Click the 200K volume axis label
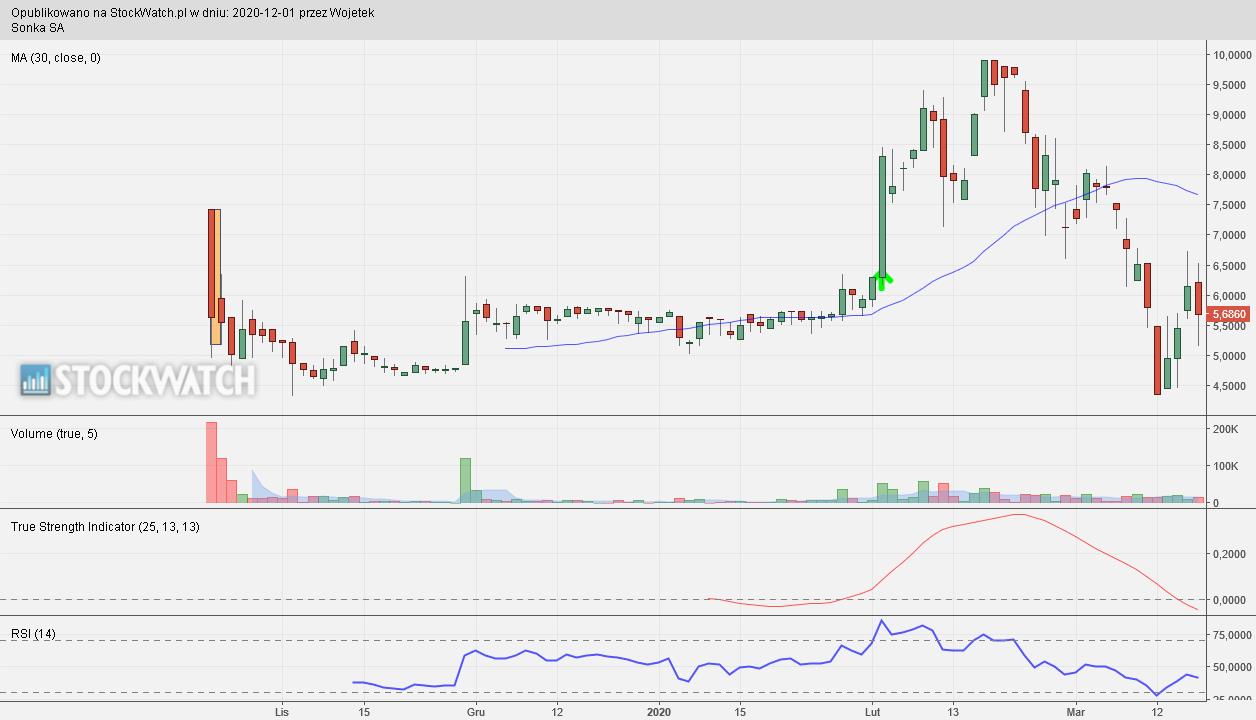 point(1226,429)
